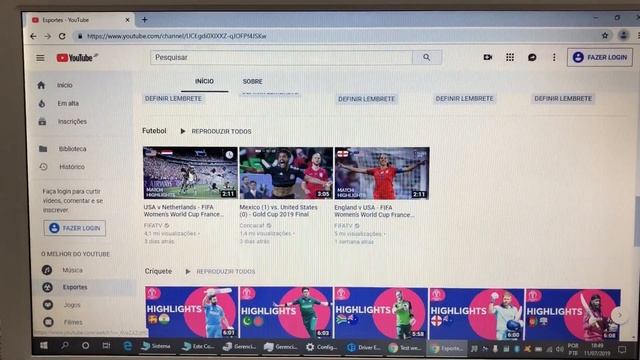Open India cricket highlights thumbnail 6:01
This screenshot has width=640, height=360.
click(x=191, y=312)
